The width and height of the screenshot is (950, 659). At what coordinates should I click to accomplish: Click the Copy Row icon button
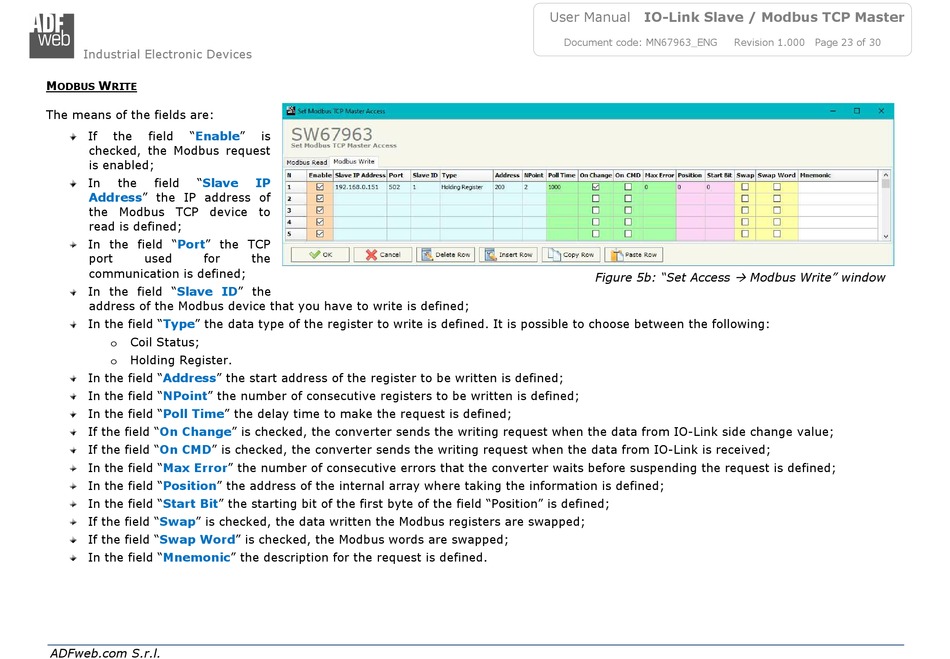pos(569,255)
